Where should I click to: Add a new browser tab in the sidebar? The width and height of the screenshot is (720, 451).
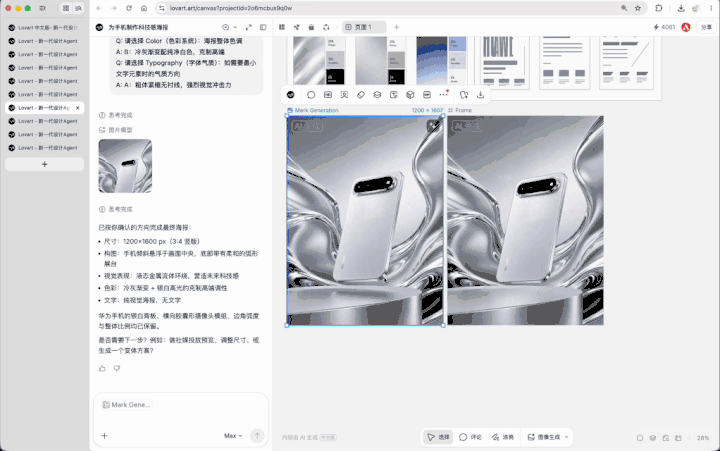pyautogui.click(x=45, y=164)
